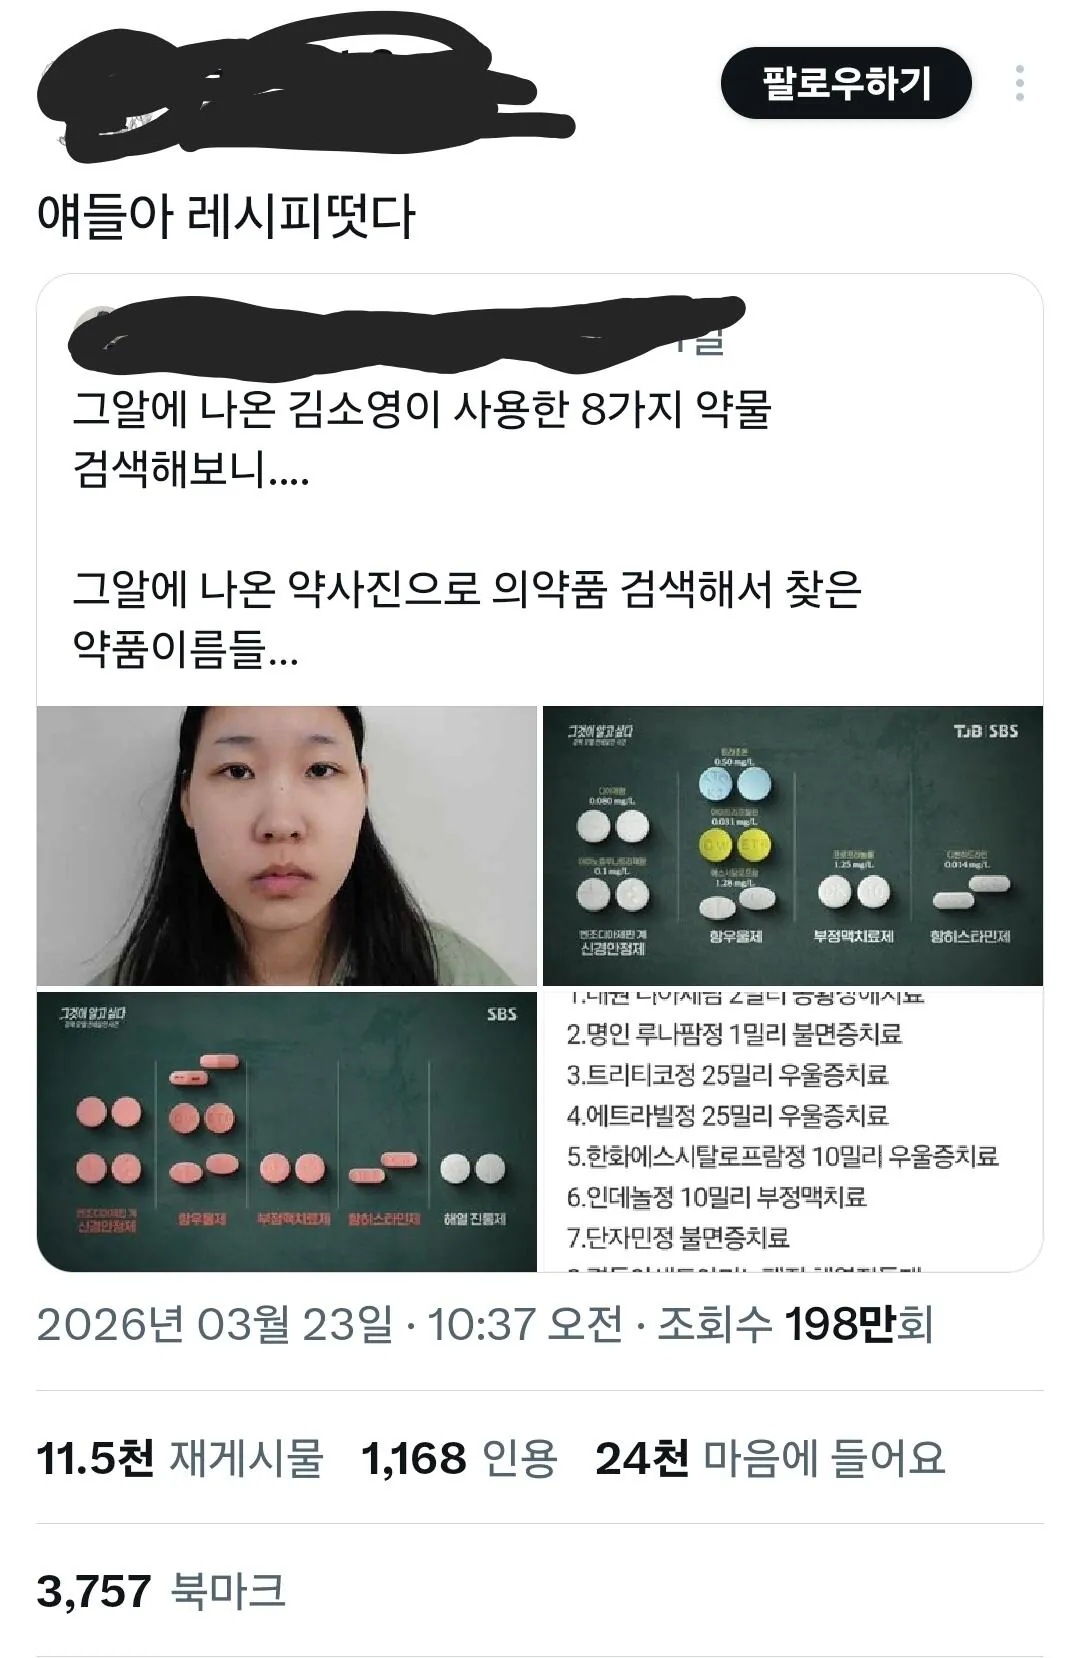This screenshot has width=1080, height=1658.
Task: Click the line 6.인데놀정 10밀리 부정맥치료
Action: pyautogui.click(x=716, y=1197)
